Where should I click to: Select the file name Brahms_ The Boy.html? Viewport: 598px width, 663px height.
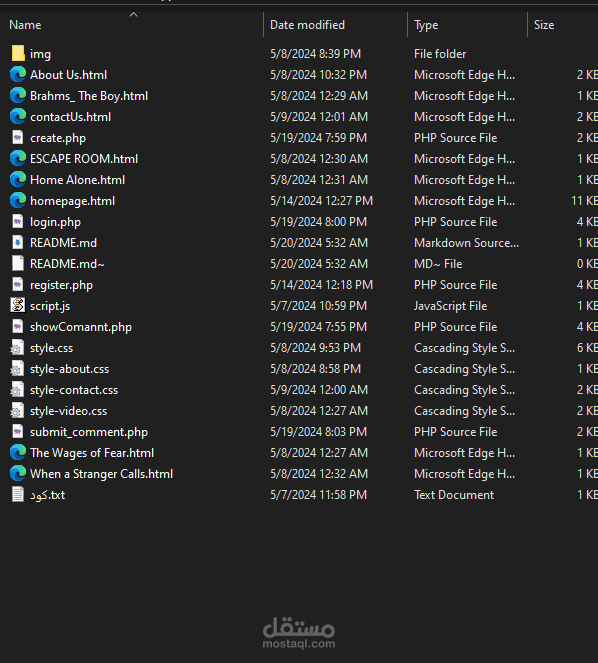point(89,96)
